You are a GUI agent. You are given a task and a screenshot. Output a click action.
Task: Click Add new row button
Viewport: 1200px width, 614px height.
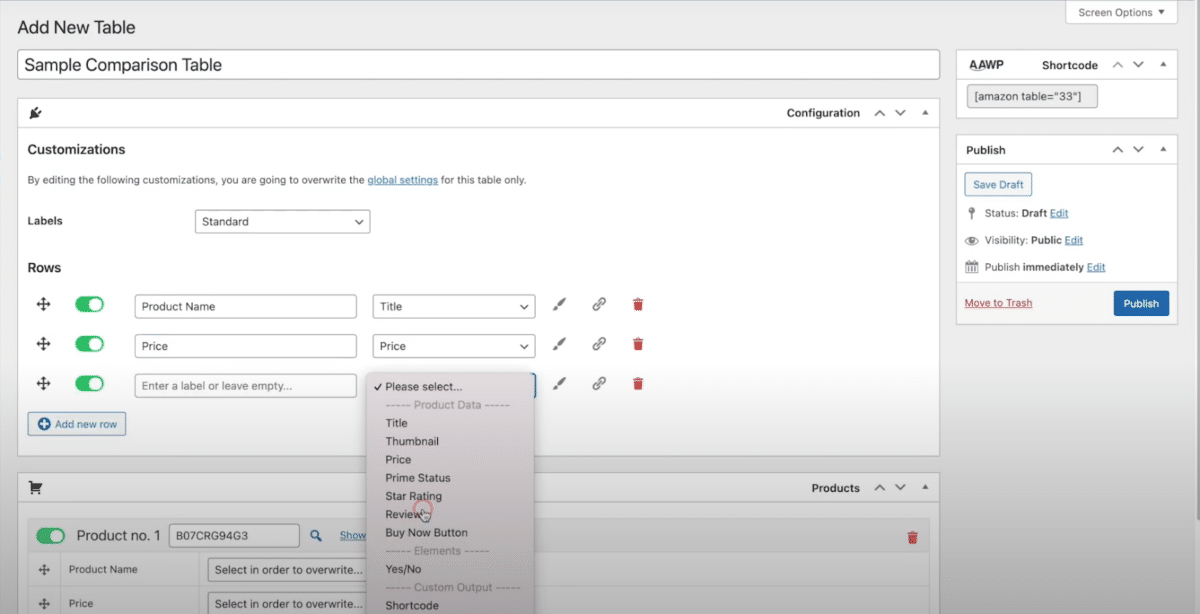tap(77, 424)
